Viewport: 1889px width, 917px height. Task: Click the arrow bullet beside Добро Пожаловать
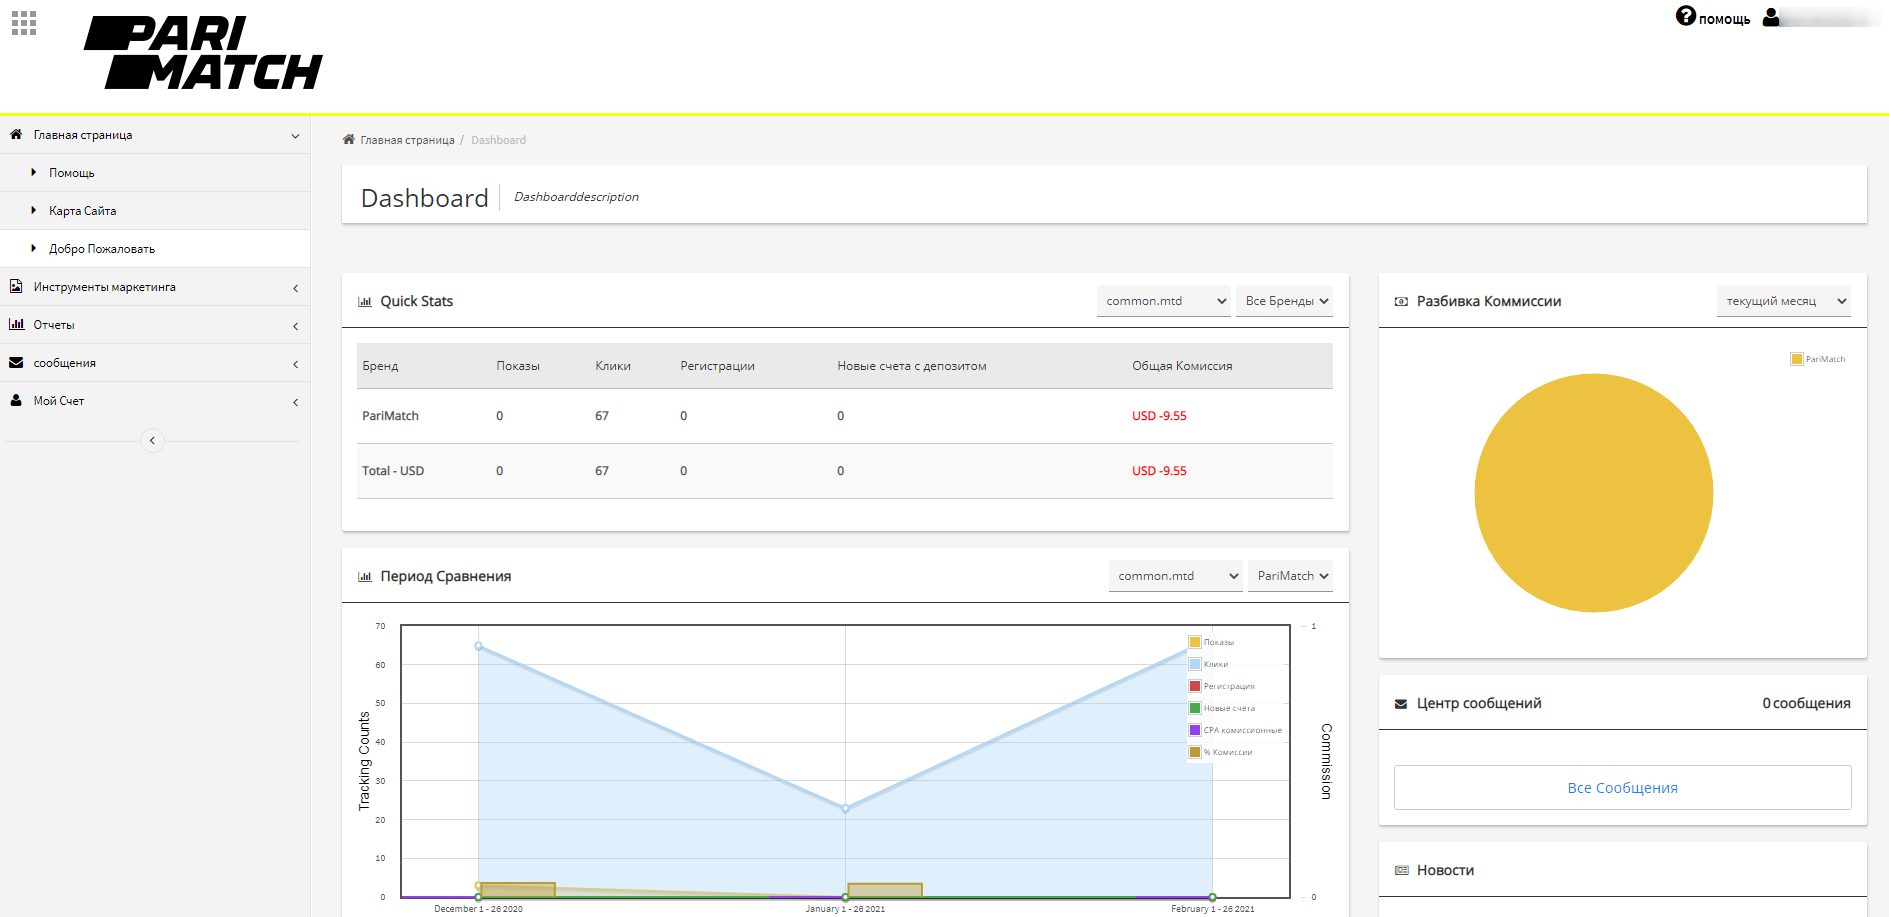34,248
